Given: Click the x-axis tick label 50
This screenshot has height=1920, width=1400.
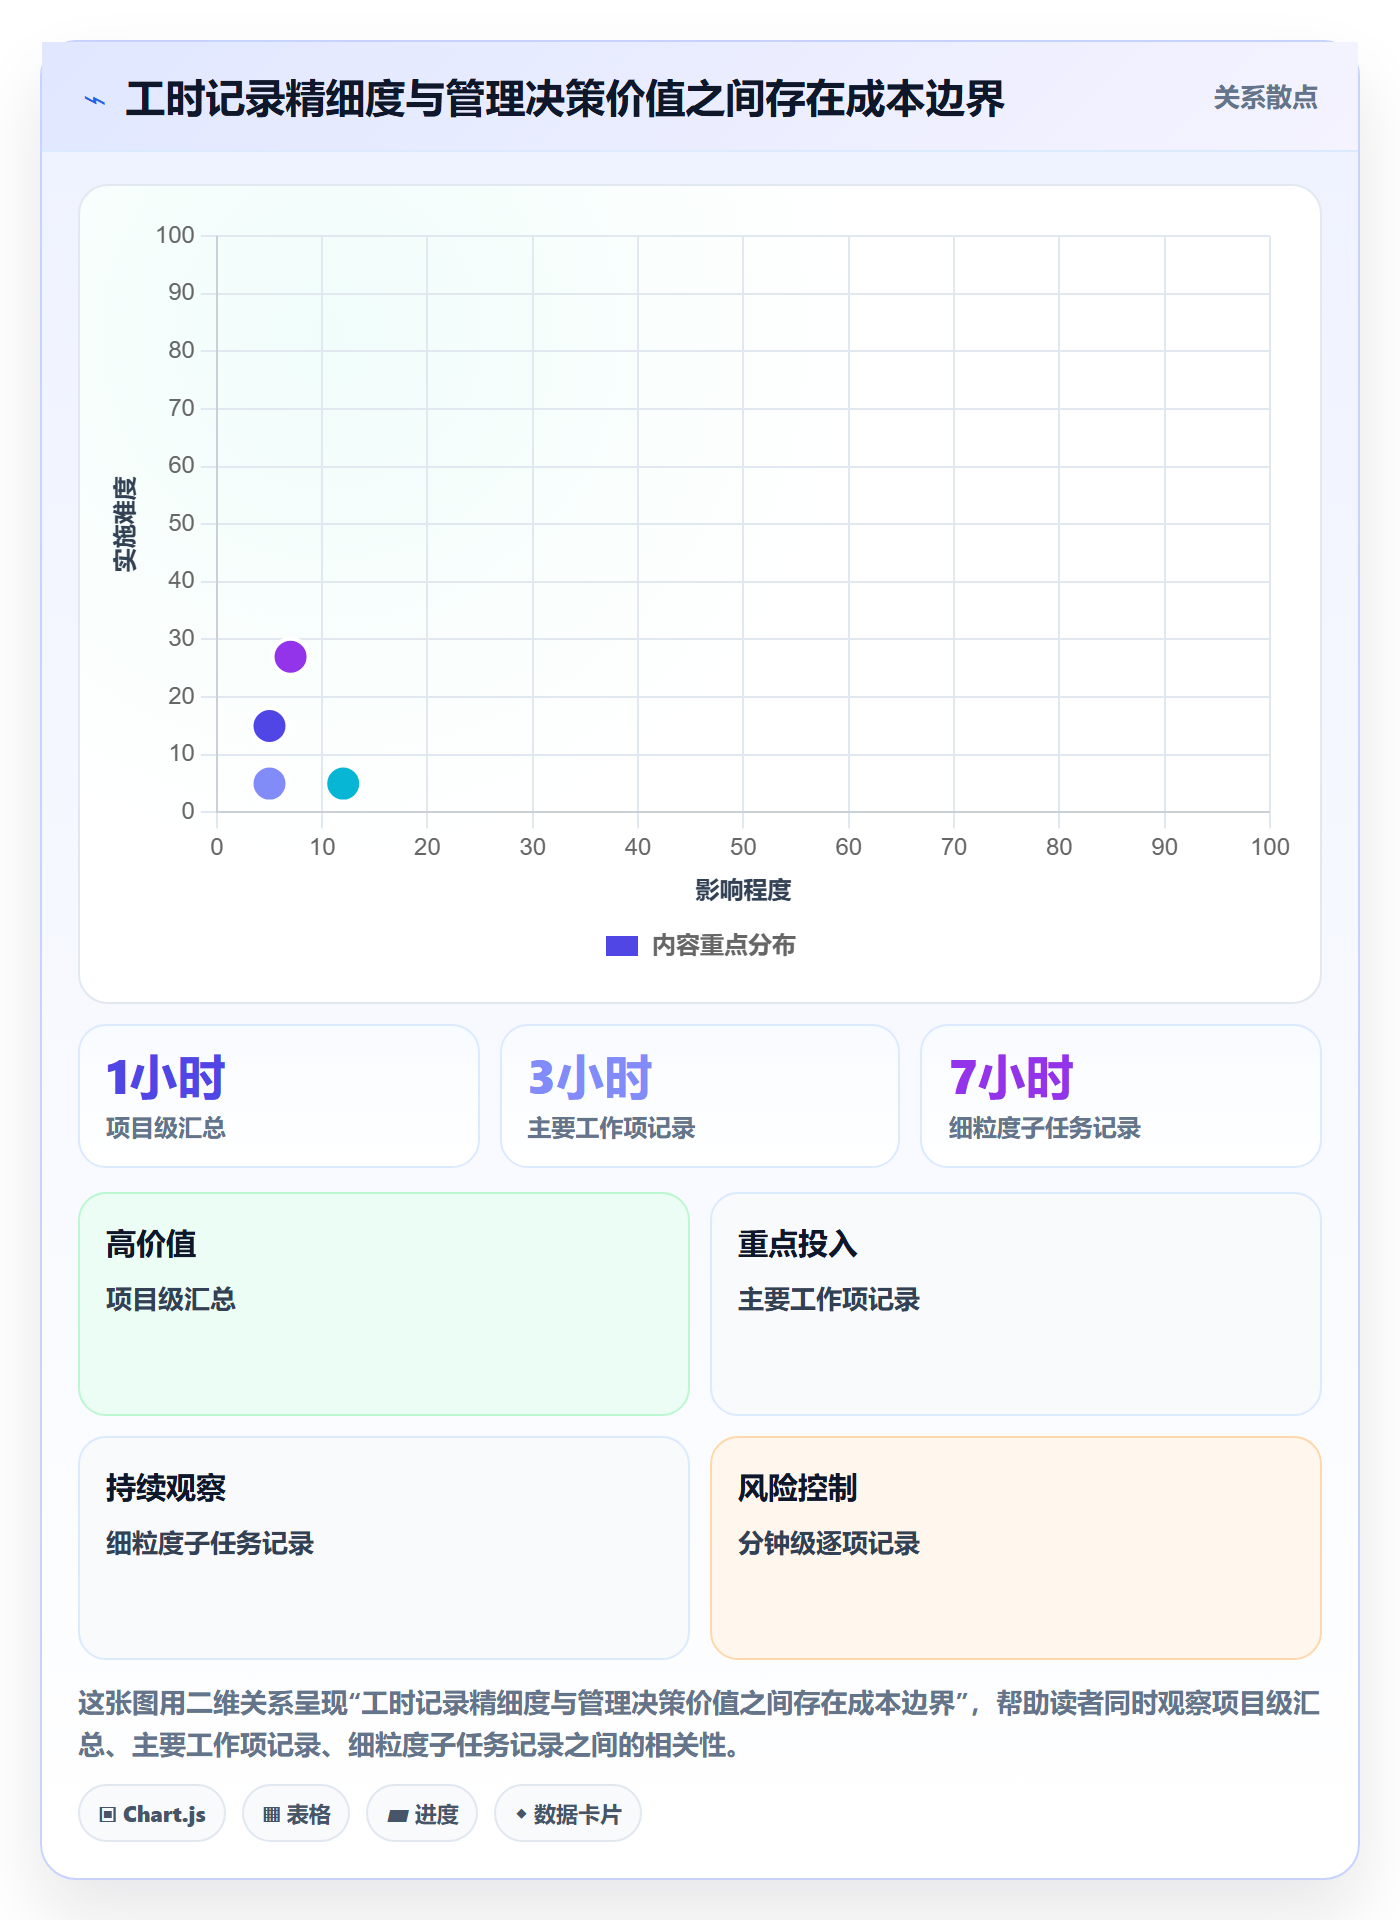Looking at the screenshot, I should click(743, 847).
